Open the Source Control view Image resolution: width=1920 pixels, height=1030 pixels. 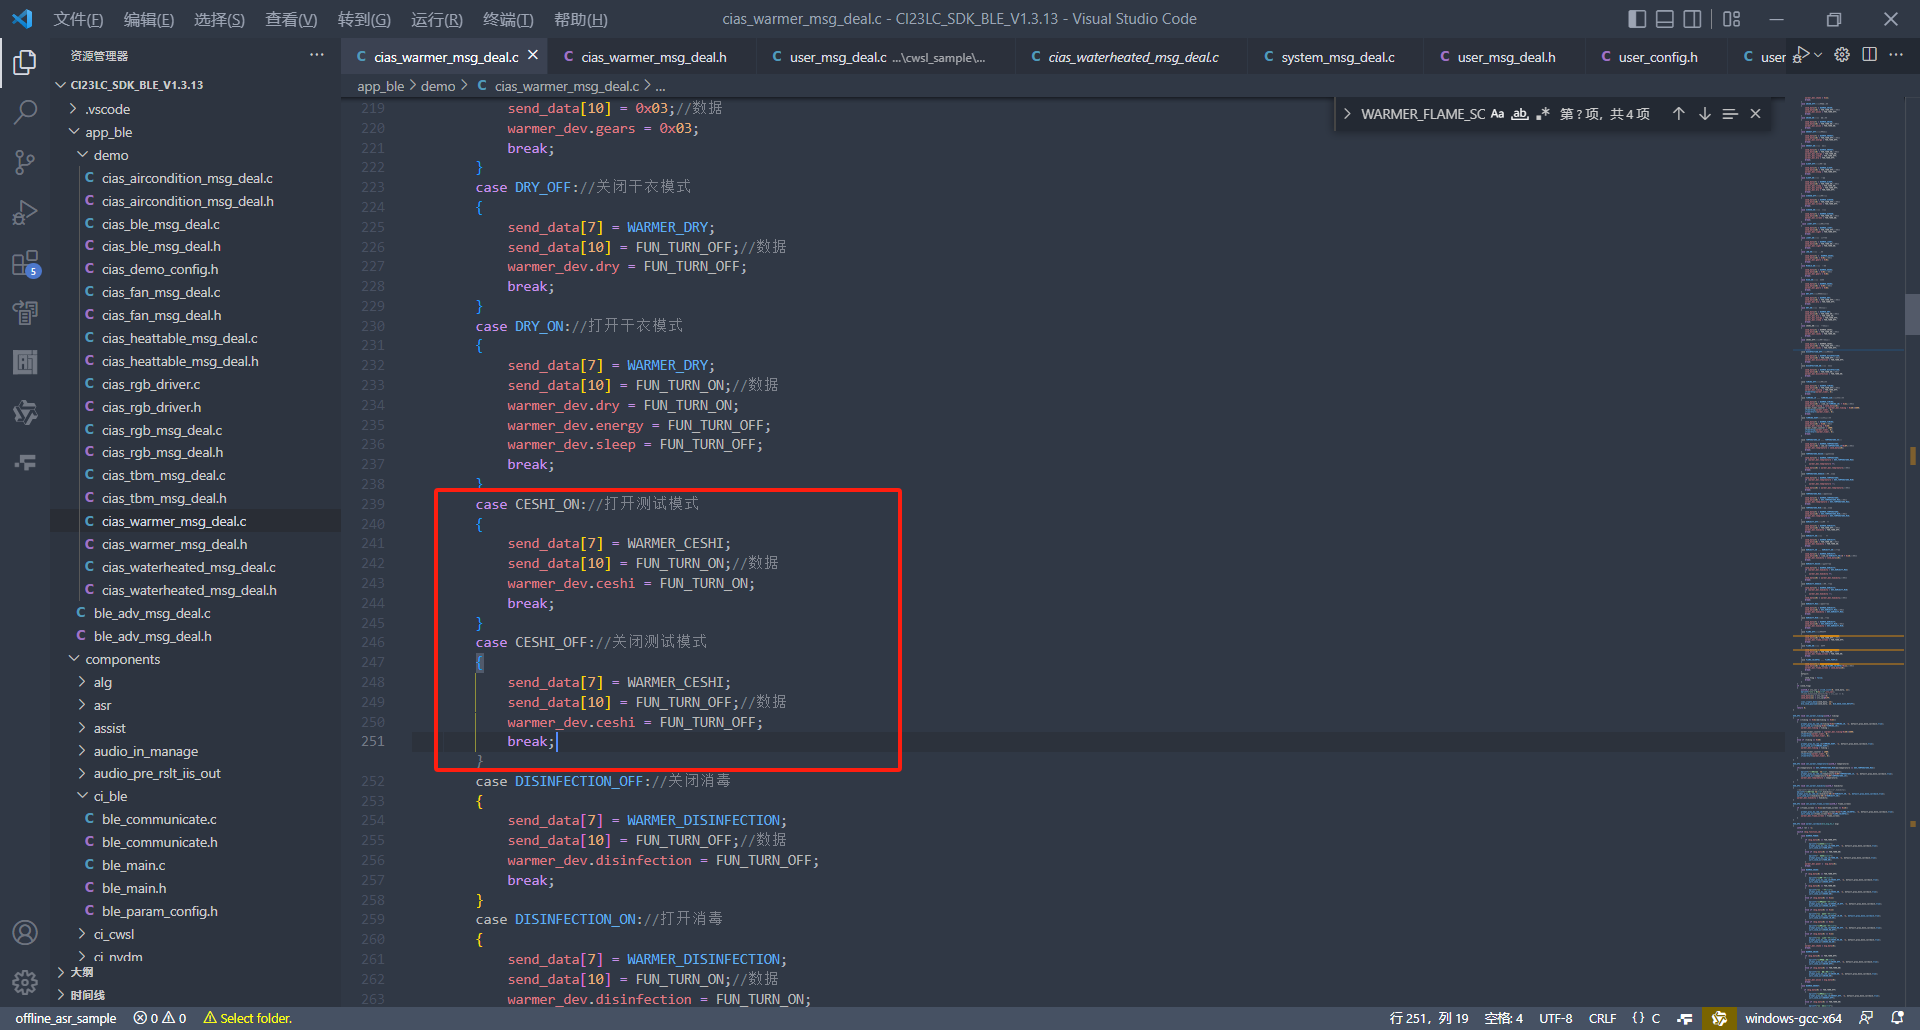pyautogui.click(x=25, y=162)
